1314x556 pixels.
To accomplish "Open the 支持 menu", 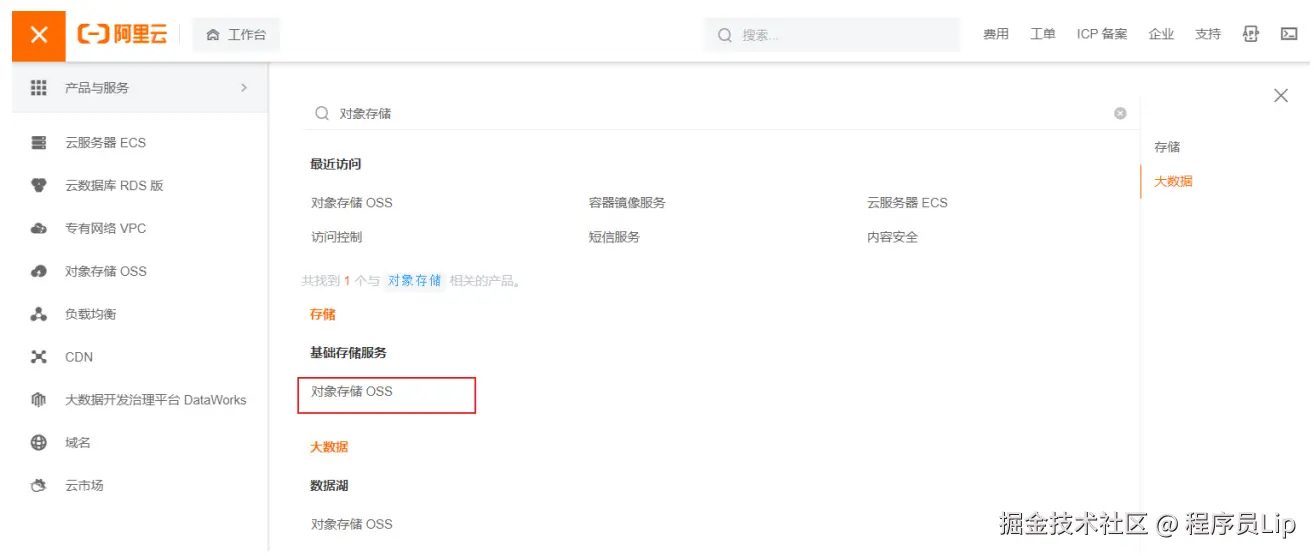I will tap(1208, 34).
